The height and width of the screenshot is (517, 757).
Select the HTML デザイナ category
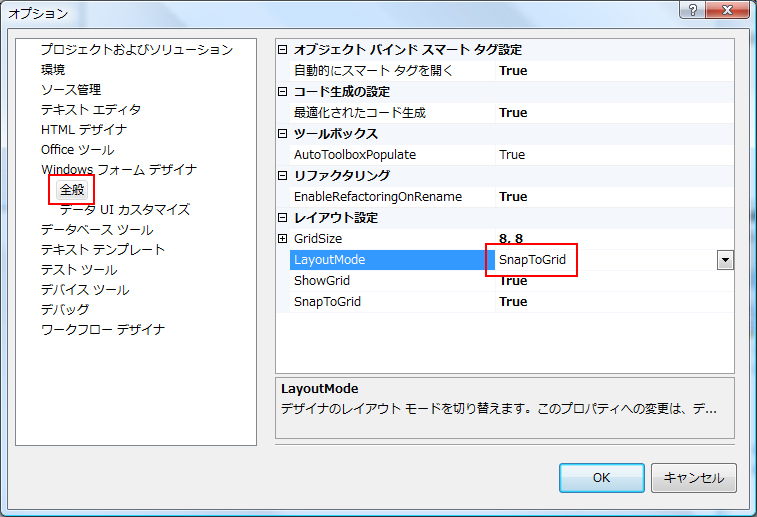point(84,130)
